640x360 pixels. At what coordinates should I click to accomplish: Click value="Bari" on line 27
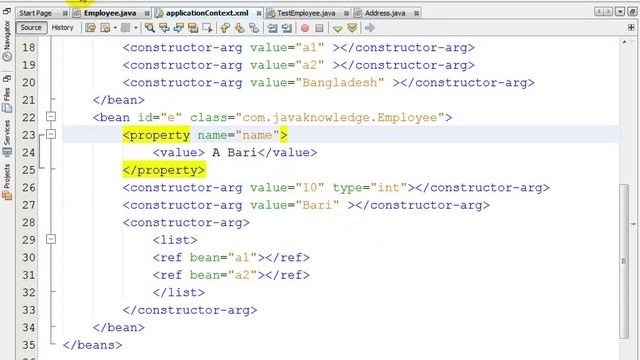point(295,205)
